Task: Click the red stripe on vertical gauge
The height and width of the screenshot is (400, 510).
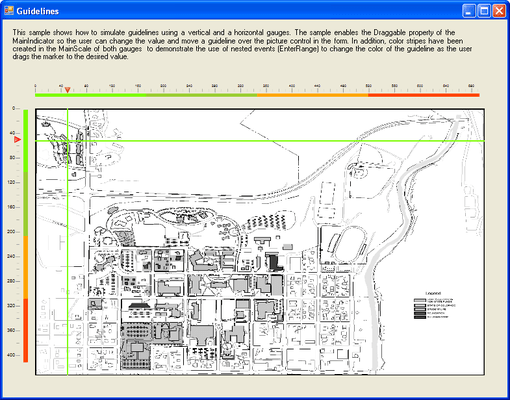Action: [26, 330]
